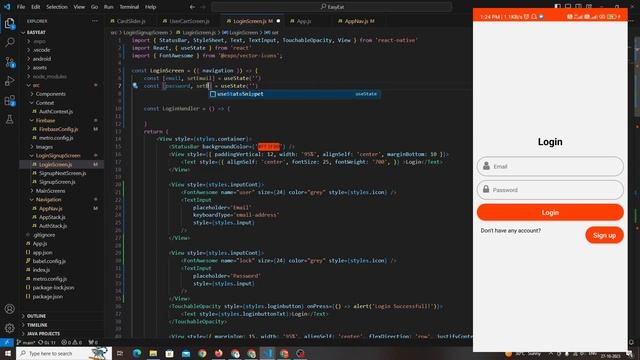The width and height of the screenshot is (640, 360).
Task: Switch to the CardSlider.js tab
Action: [x=131, y=21]
